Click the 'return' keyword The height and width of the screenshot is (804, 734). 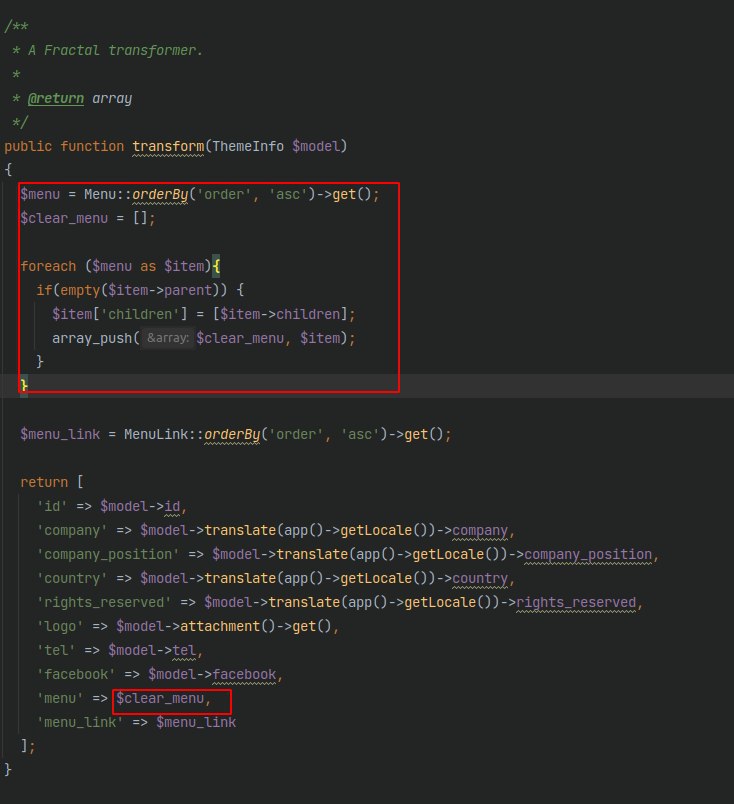click(44, 483)
